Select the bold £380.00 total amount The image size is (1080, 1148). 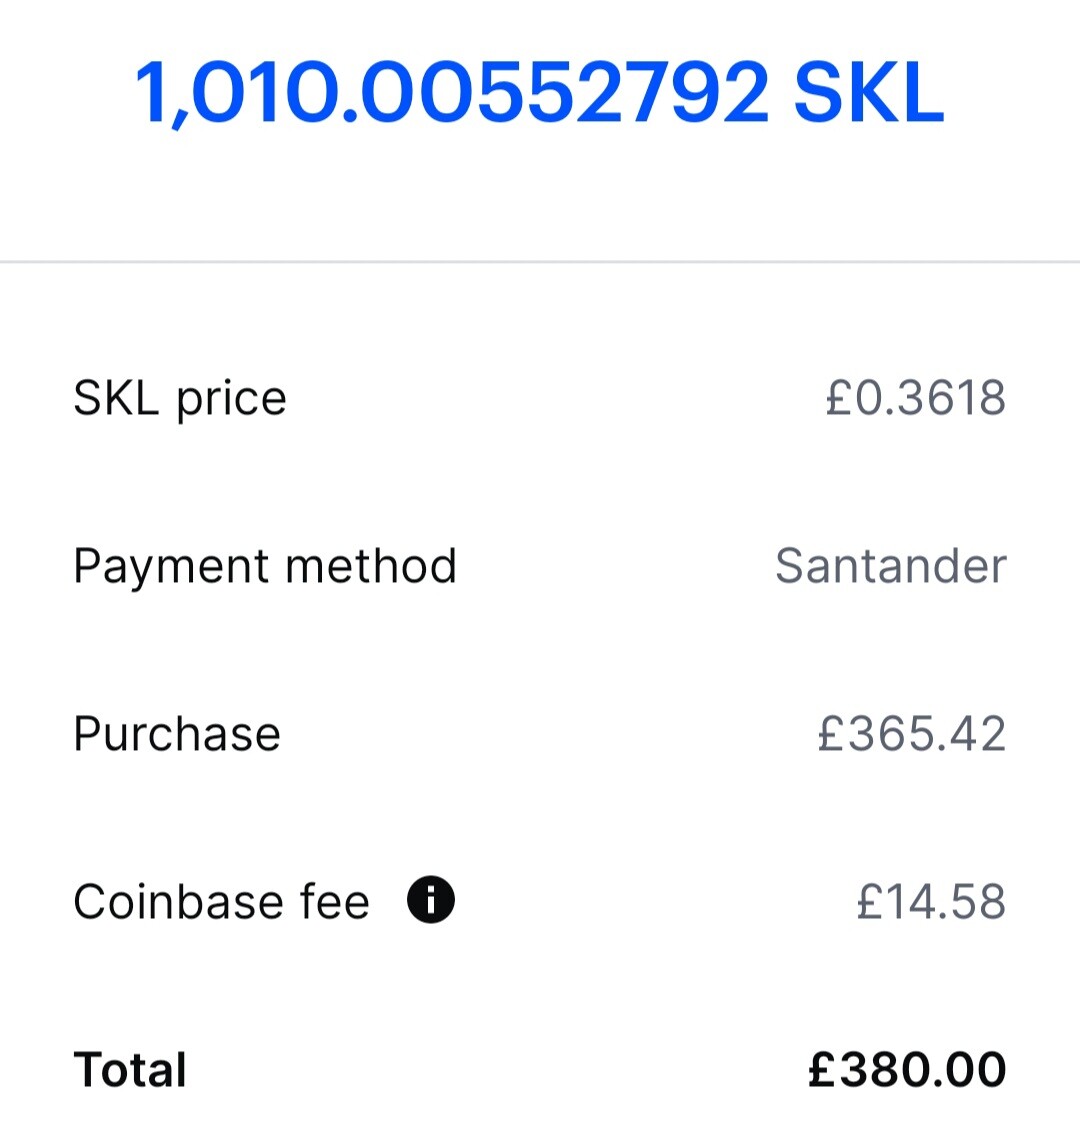(x=907, y=1070)
